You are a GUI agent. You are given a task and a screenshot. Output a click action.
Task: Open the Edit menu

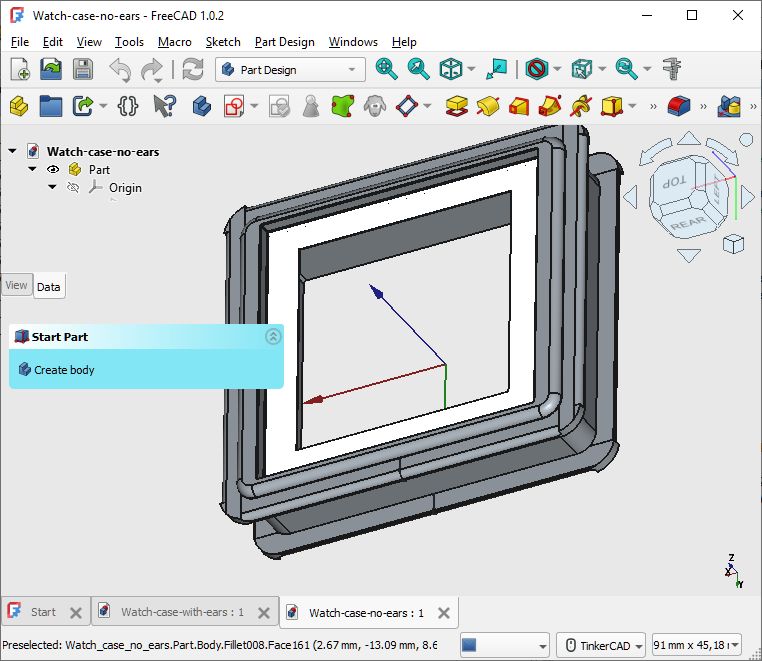(x=52, y=42)
